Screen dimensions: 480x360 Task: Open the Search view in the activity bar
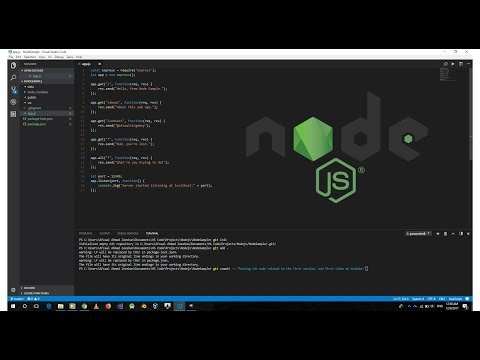coord(13,78)
